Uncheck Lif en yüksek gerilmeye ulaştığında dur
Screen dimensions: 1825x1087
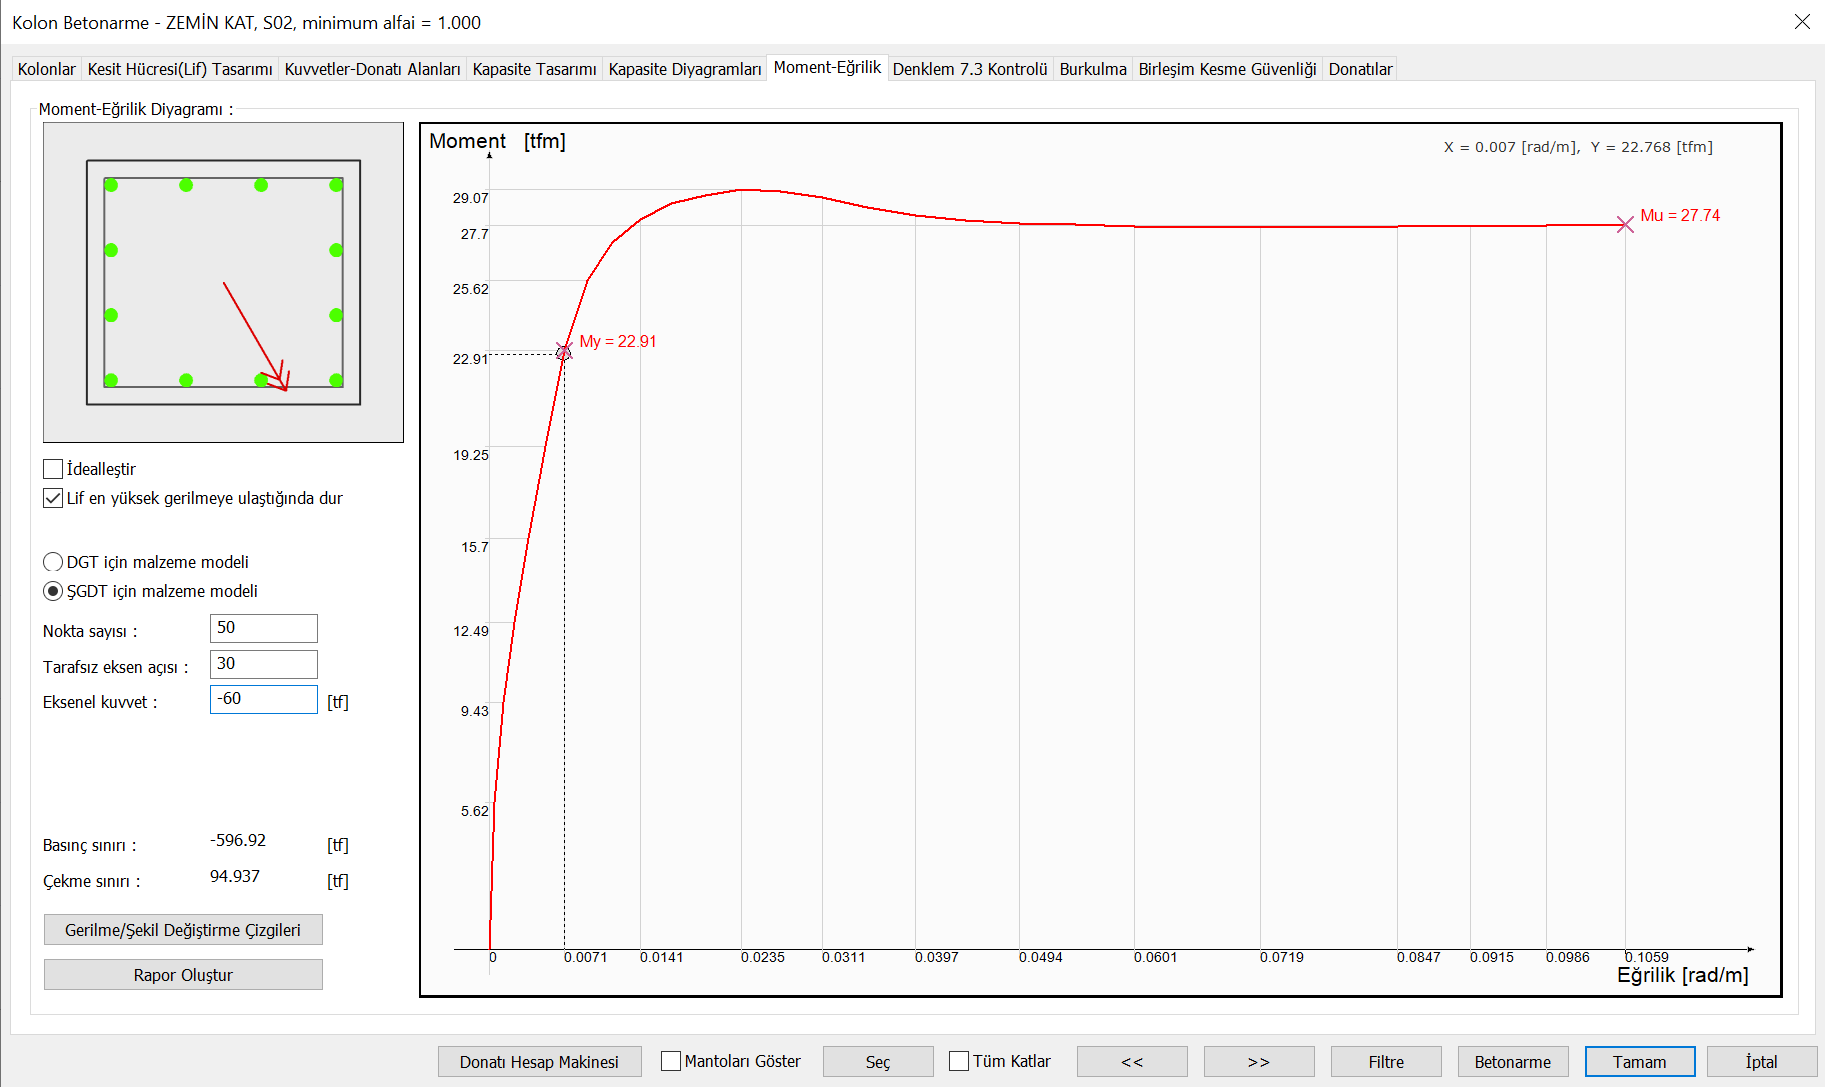coord(54,498)
